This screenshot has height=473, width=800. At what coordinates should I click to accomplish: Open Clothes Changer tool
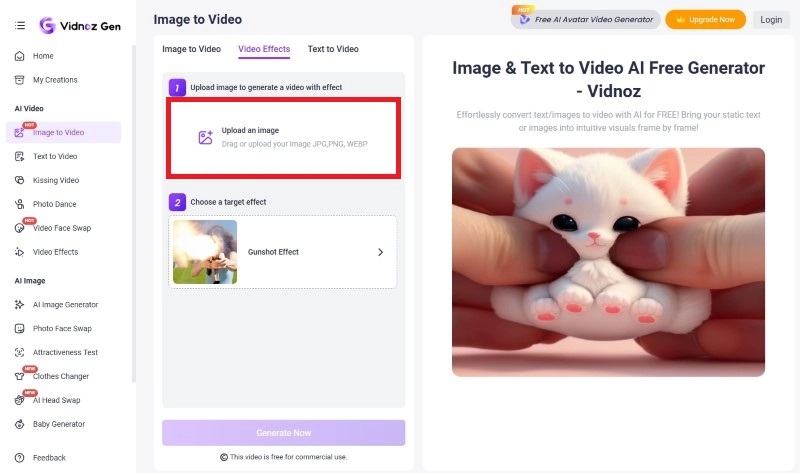pos(60,376)
